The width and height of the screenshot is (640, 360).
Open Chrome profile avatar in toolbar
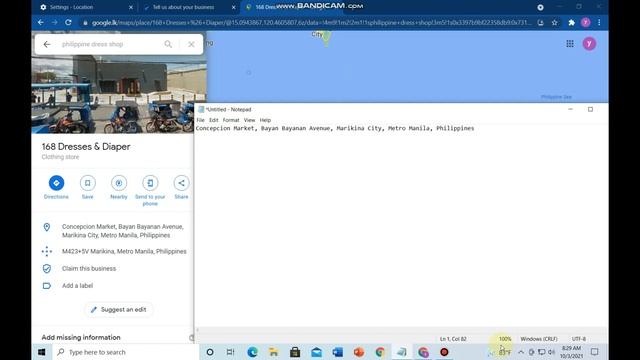585,22
